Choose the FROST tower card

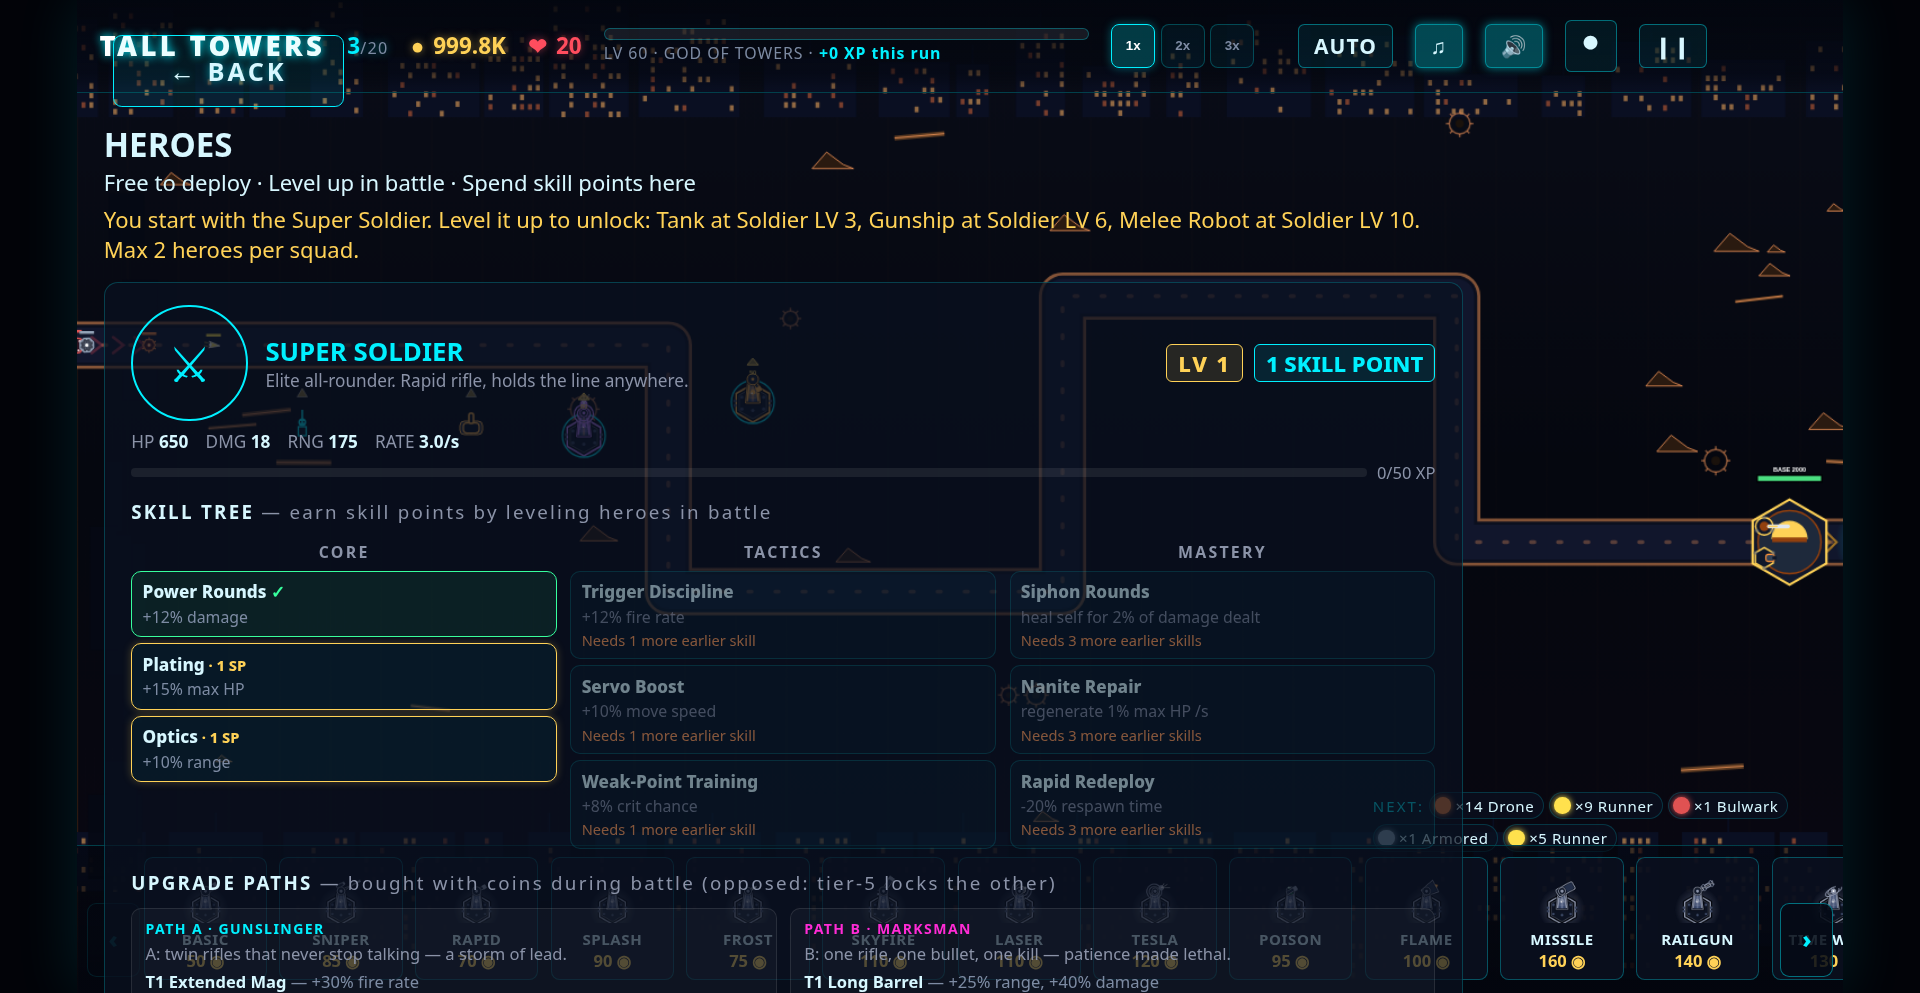(x=748, y=918)
